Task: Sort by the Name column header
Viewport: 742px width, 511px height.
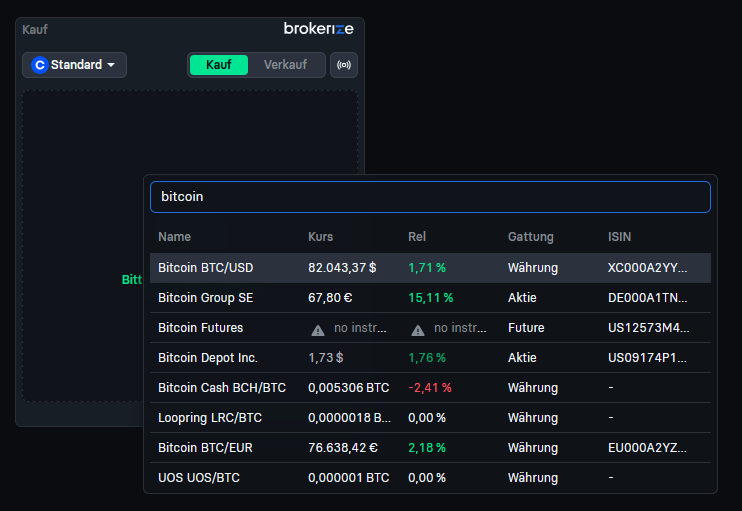Action: point(175,237)
